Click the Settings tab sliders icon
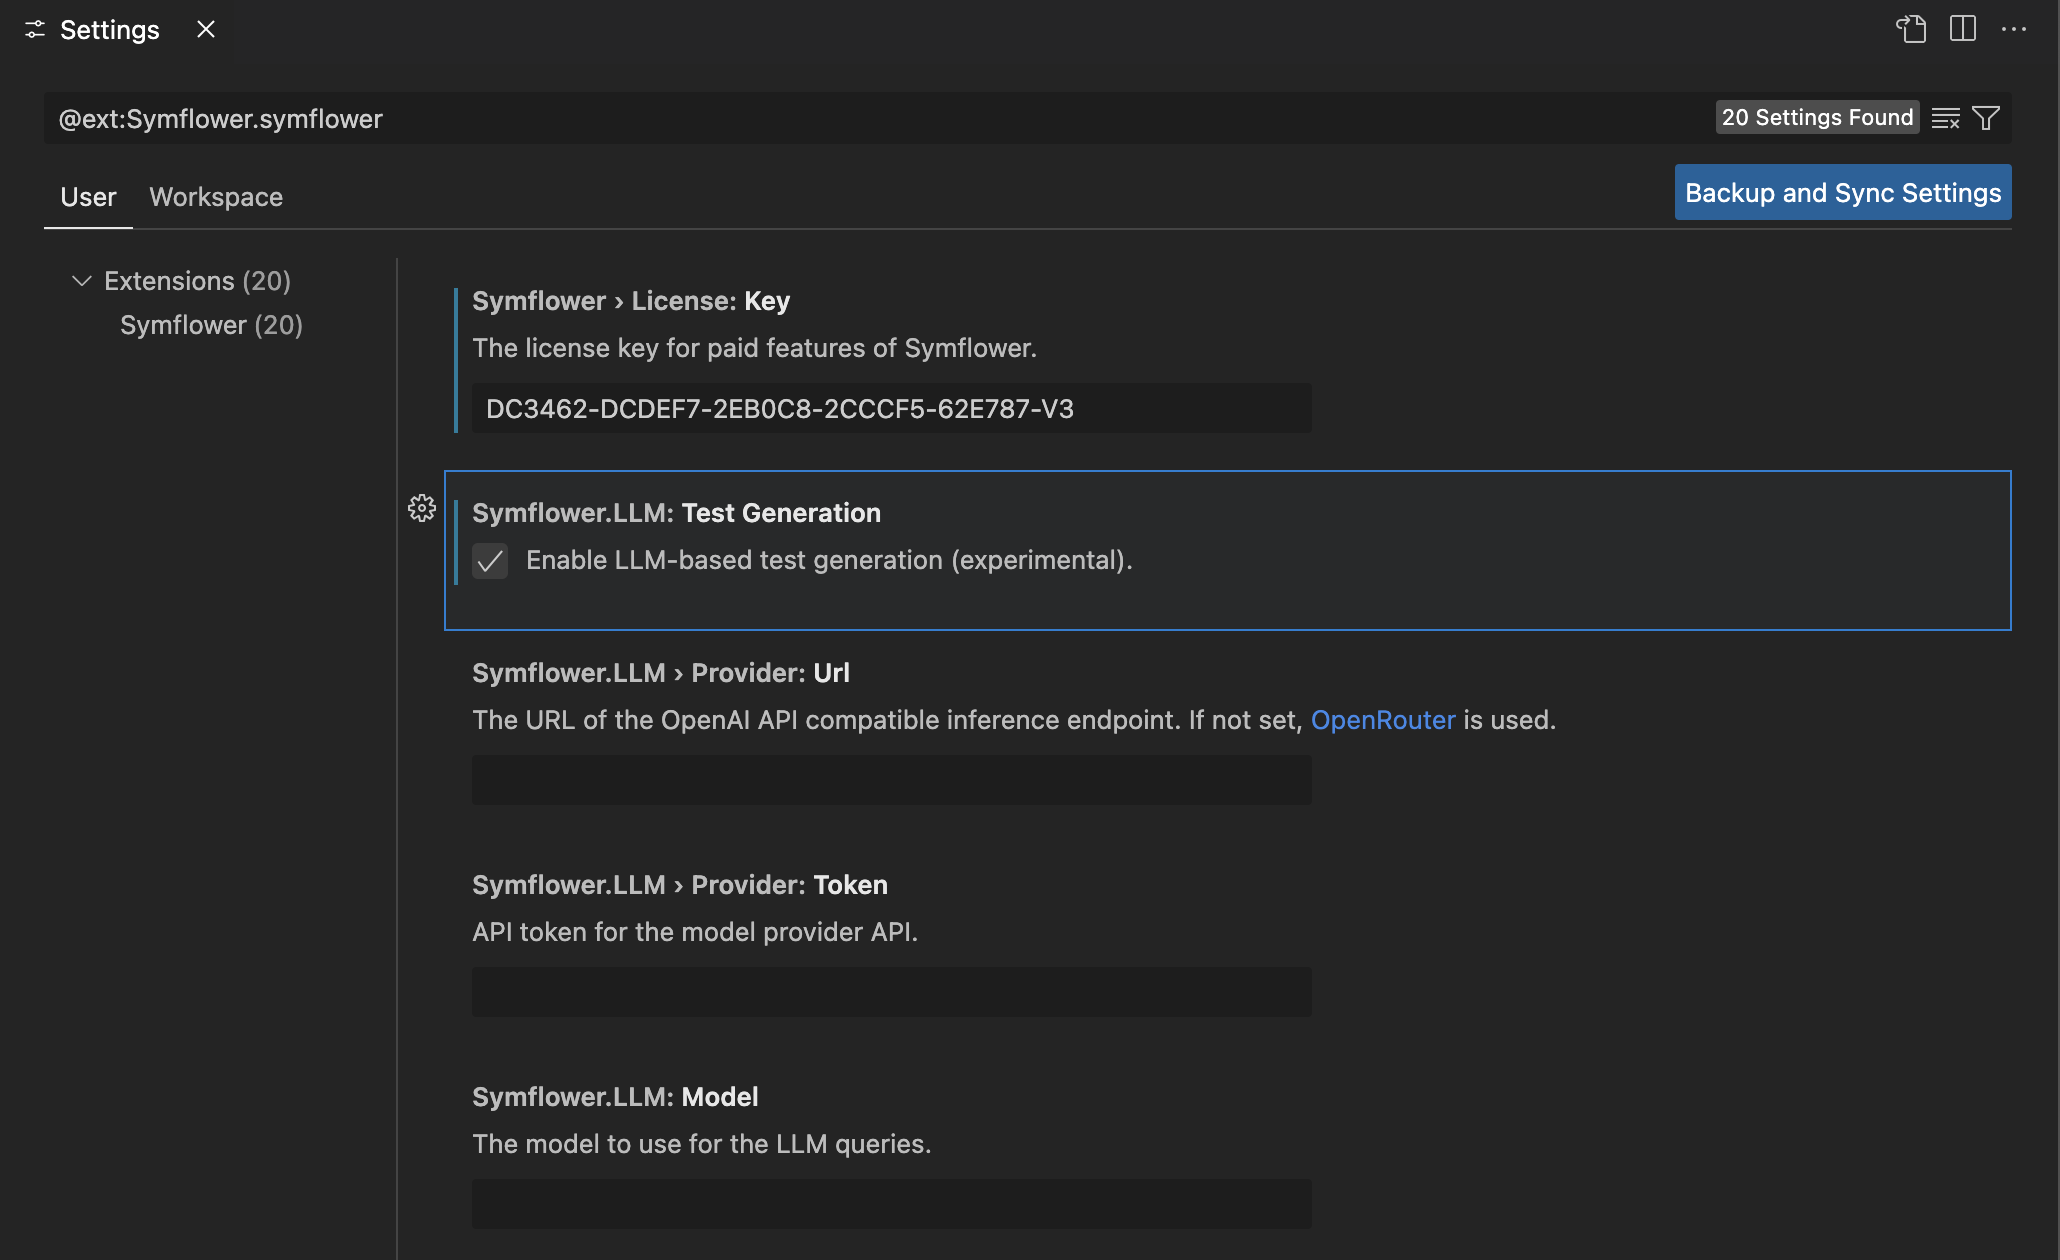Screen dimensions: 2060x1260 pyautogui.click(x=35, y=30)
